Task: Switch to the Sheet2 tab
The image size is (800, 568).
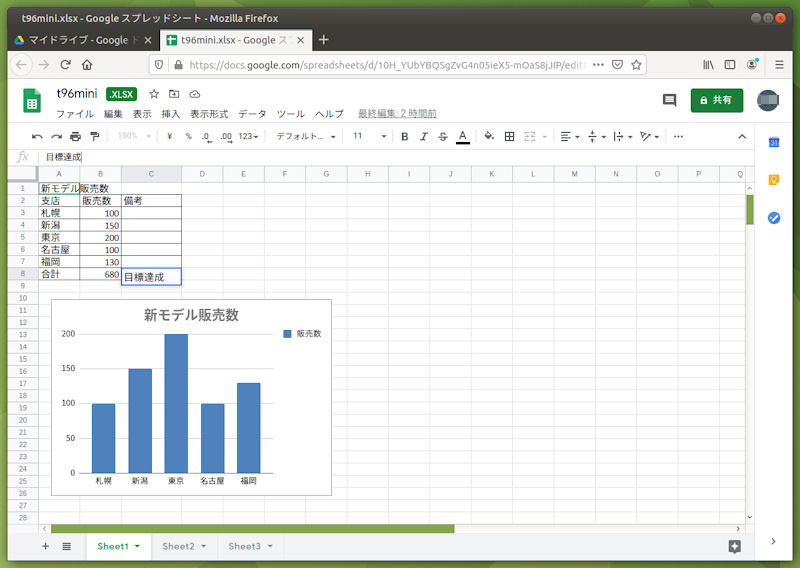Action: [x=178, y=546]
